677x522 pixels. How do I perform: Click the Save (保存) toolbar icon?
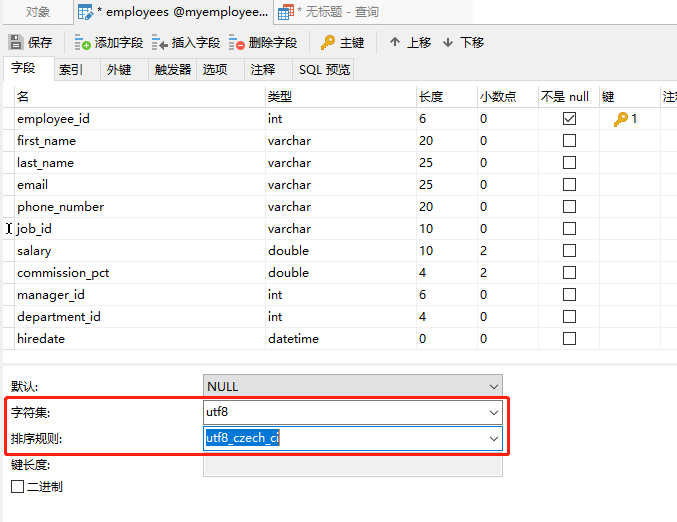16,43
